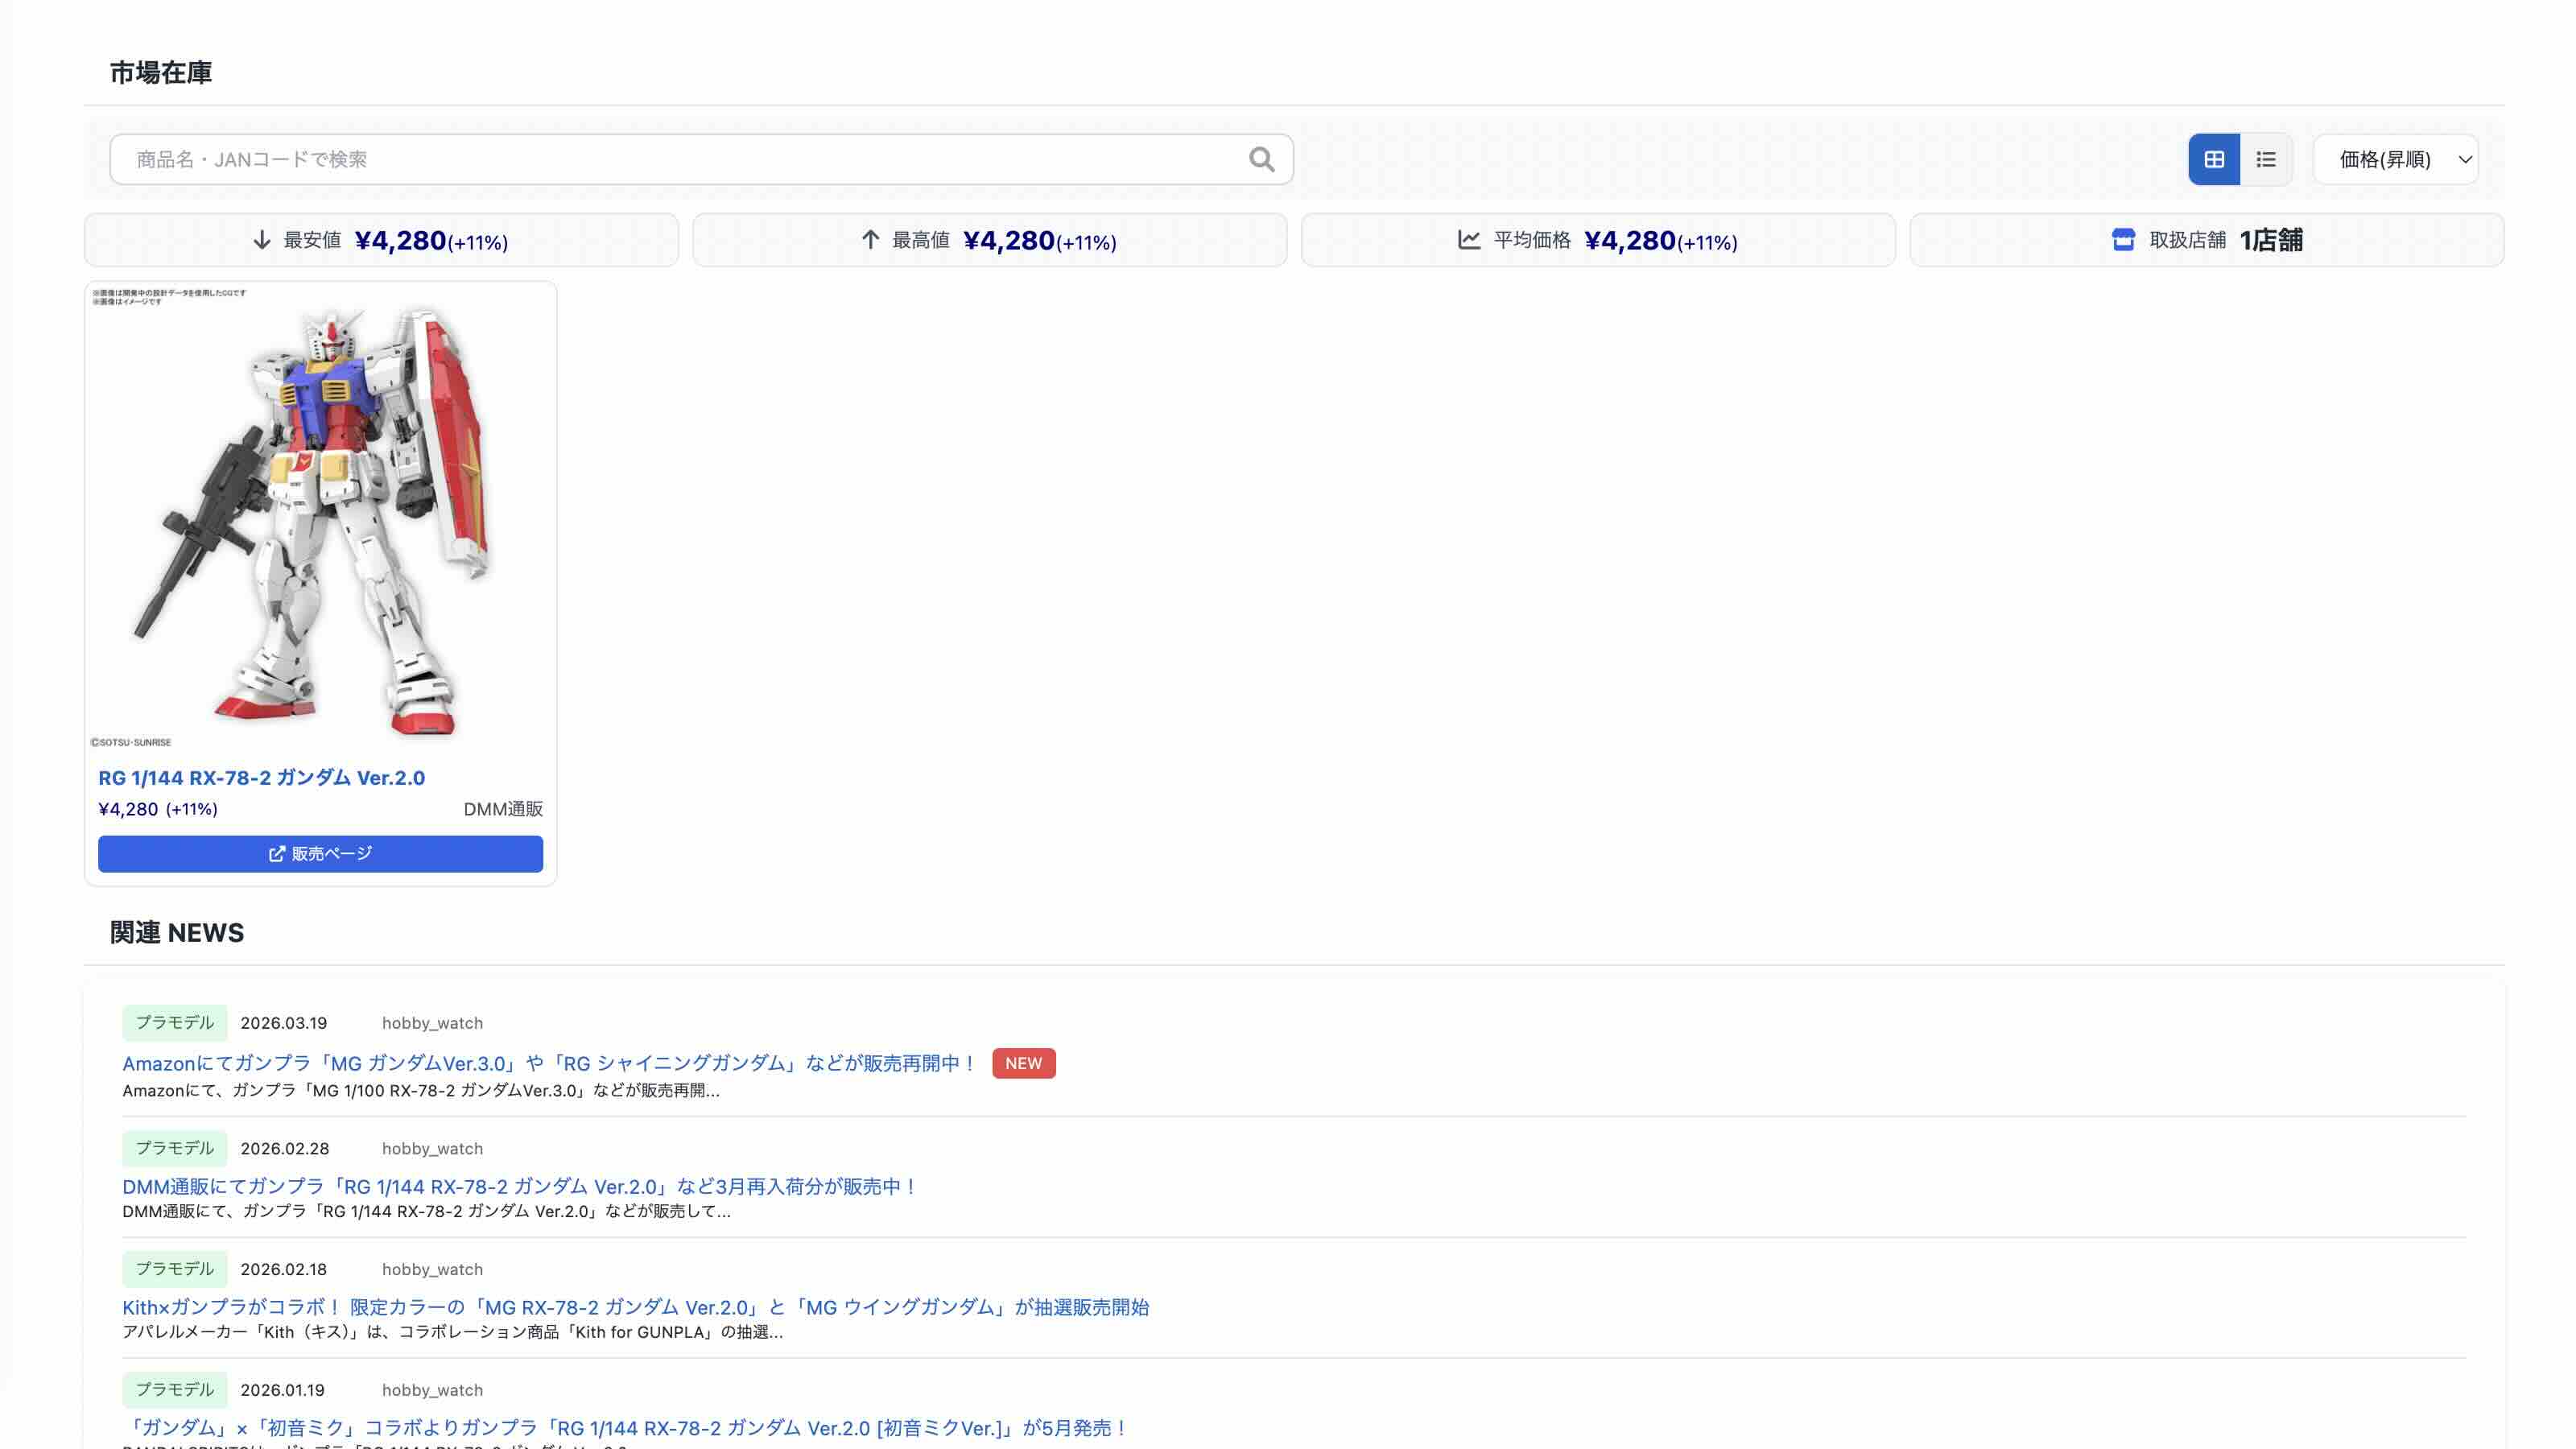Click the 最安値 ¥4,280 stat card
The width and height of the screenshot is (2576, 1449).
click(x=381, y=240)
